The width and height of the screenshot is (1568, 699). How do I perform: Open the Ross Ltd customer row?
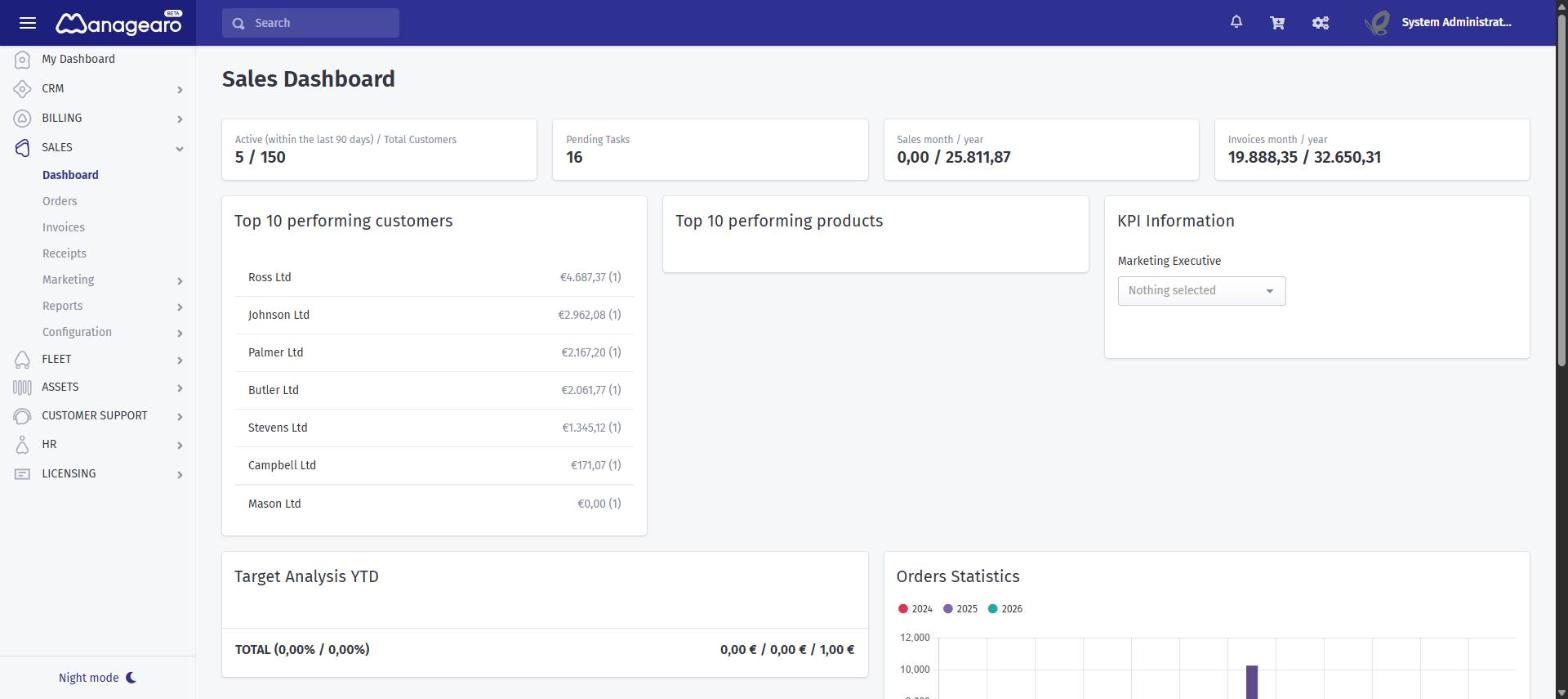[434, 278]
